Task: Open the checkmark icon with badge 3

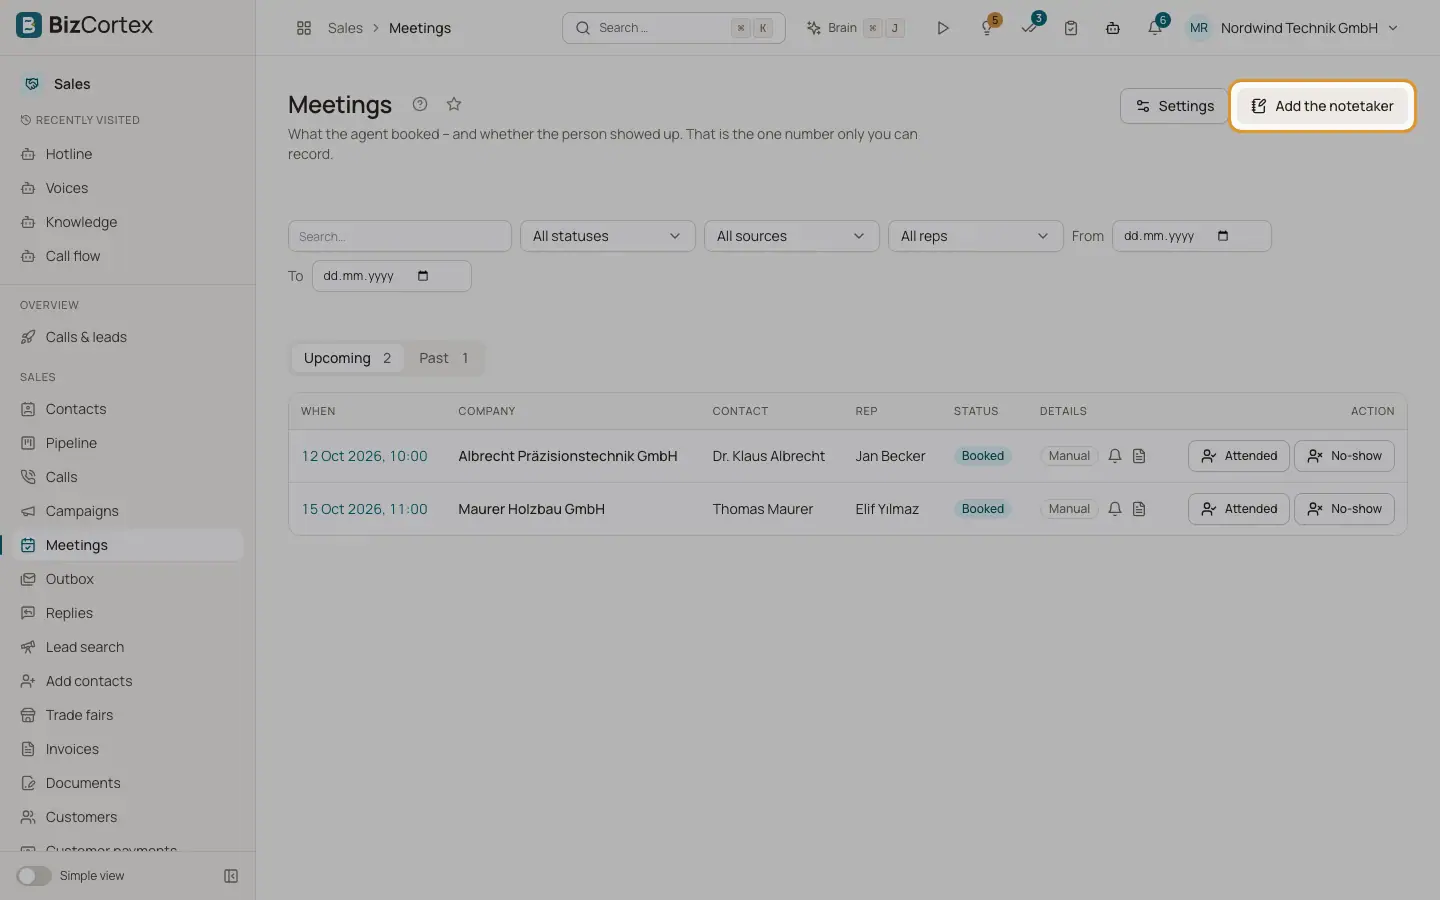Action: pyautogui.click(x=1029, y=28)
